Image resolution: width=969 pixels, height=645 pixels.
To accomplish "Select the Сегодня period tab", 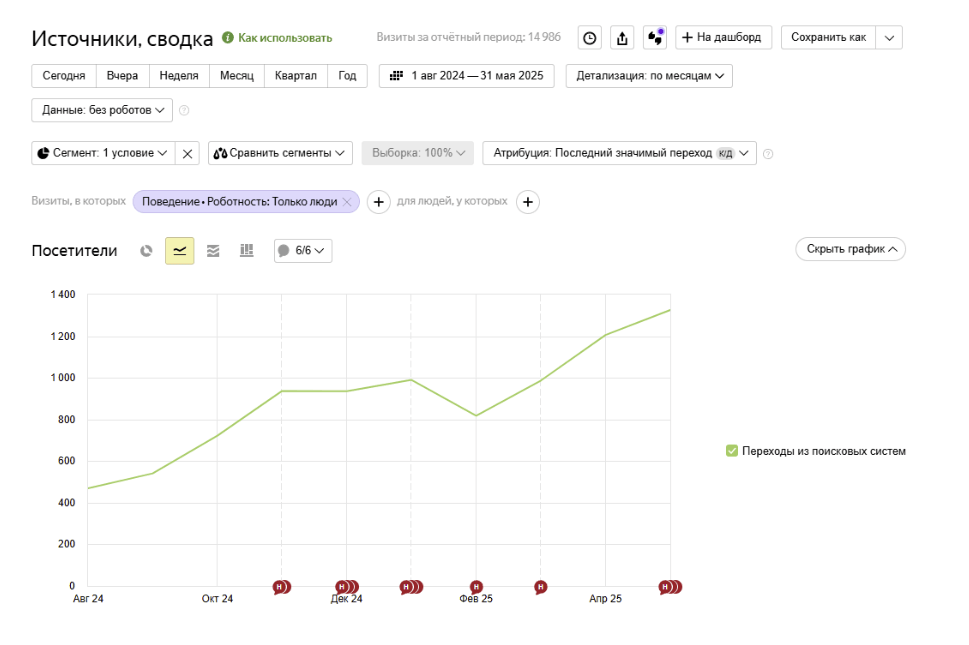I will pos(64,76).
